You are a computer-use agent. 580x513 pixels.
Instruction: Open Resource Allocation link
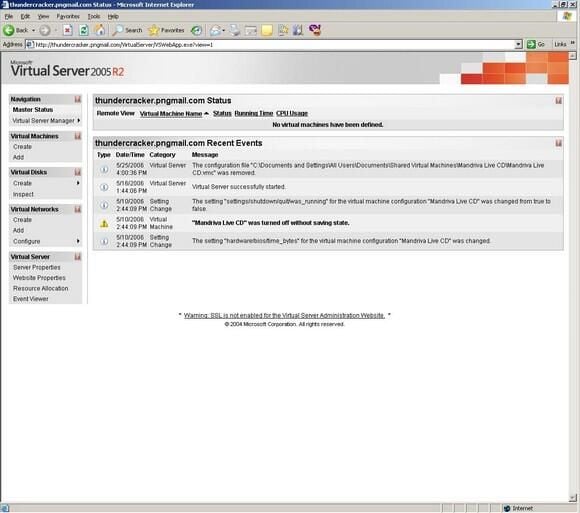pyautogui.click(x=41, y=288)
